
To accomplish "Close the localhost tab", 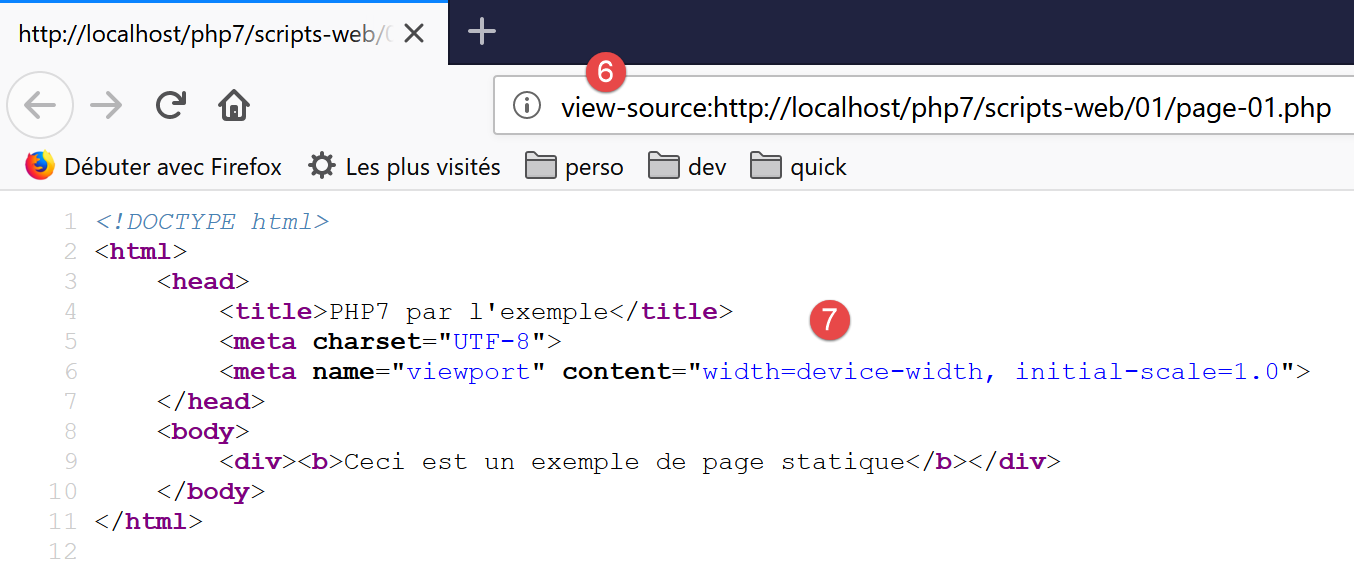I will pyautogui.click(x=414, y=34).
